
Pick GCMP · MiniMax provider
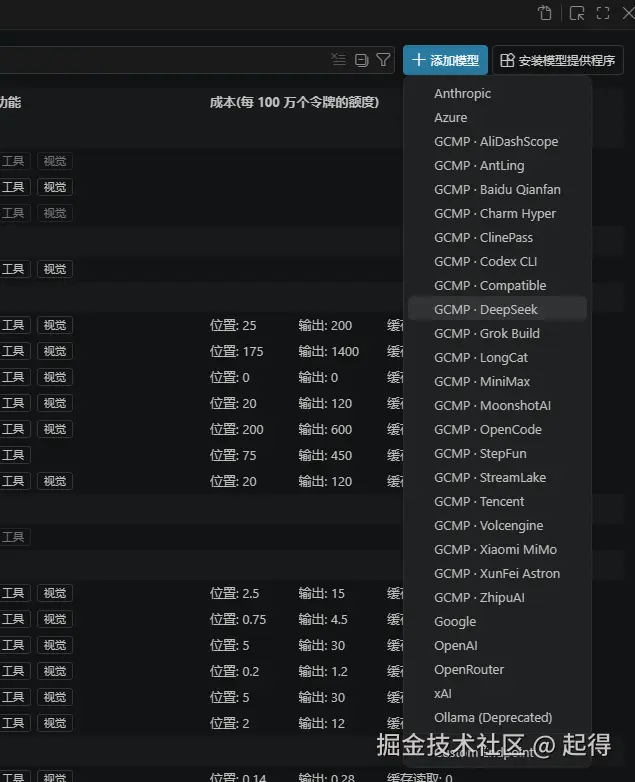pyautogui.click(x=497, y=382)
